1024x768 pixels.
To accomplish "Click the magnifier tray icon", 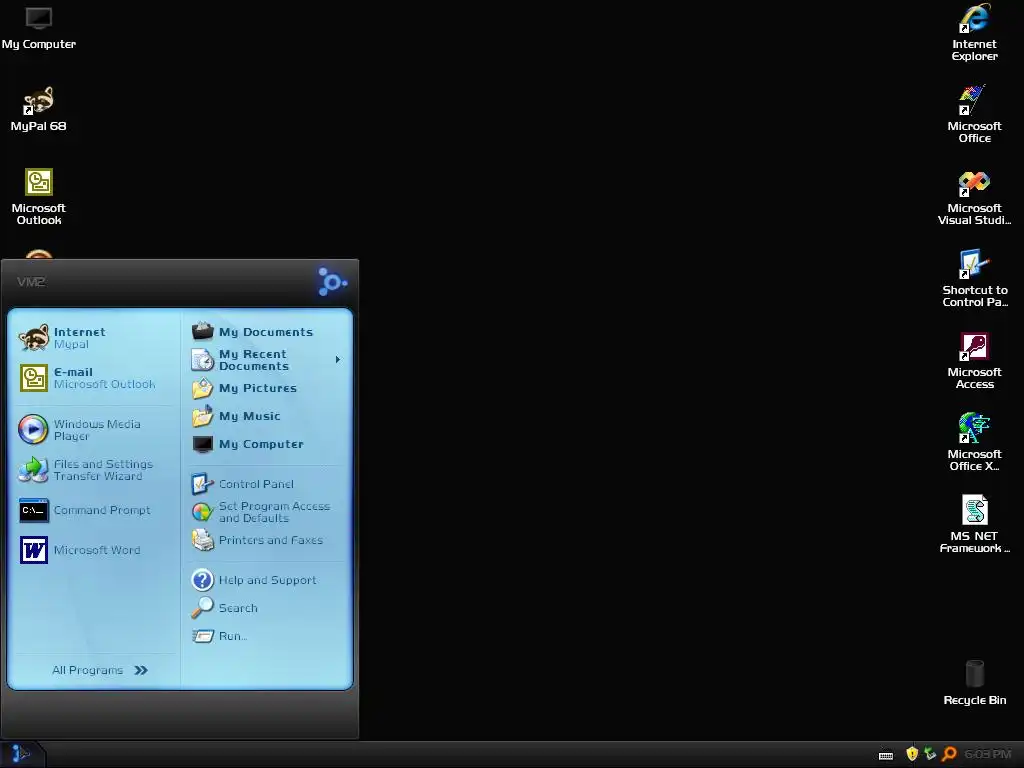I will pyautogui.click(x=949, y=754).
